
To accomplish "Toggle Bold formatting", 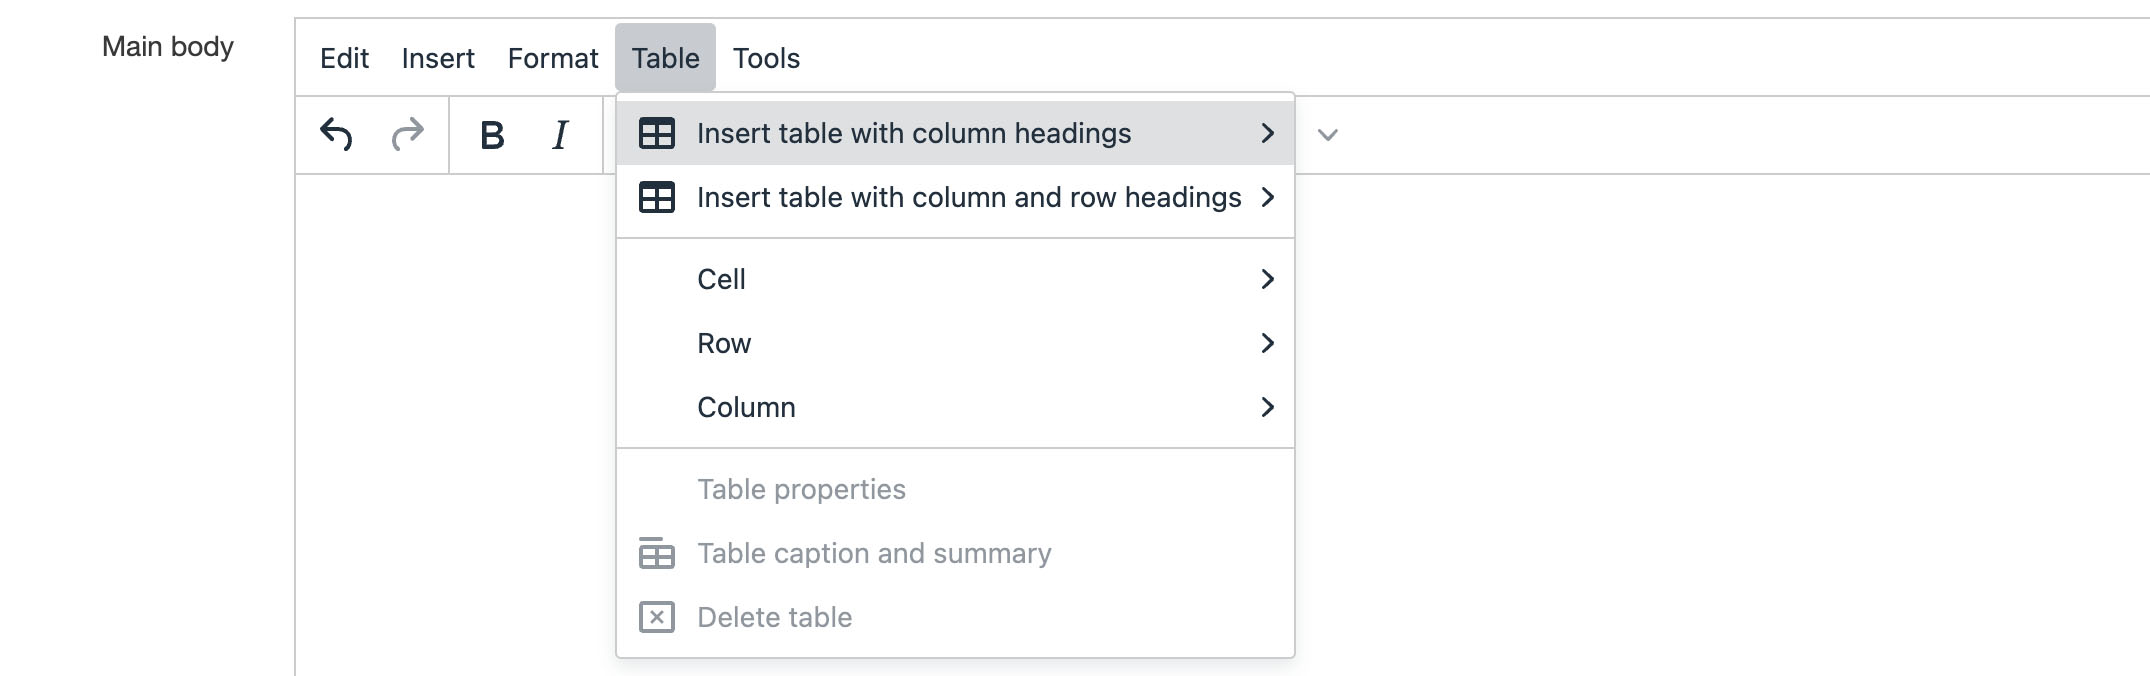I will [491, 135].
